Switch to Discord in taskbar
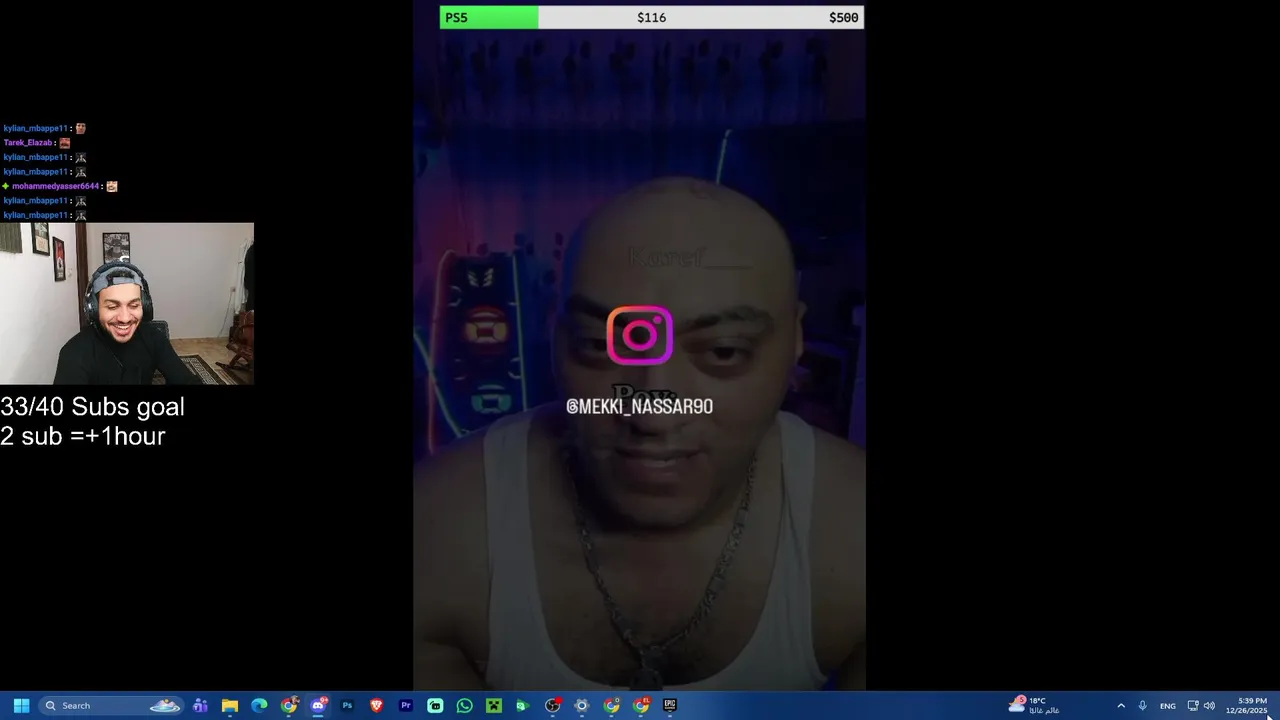 [318, 705]
